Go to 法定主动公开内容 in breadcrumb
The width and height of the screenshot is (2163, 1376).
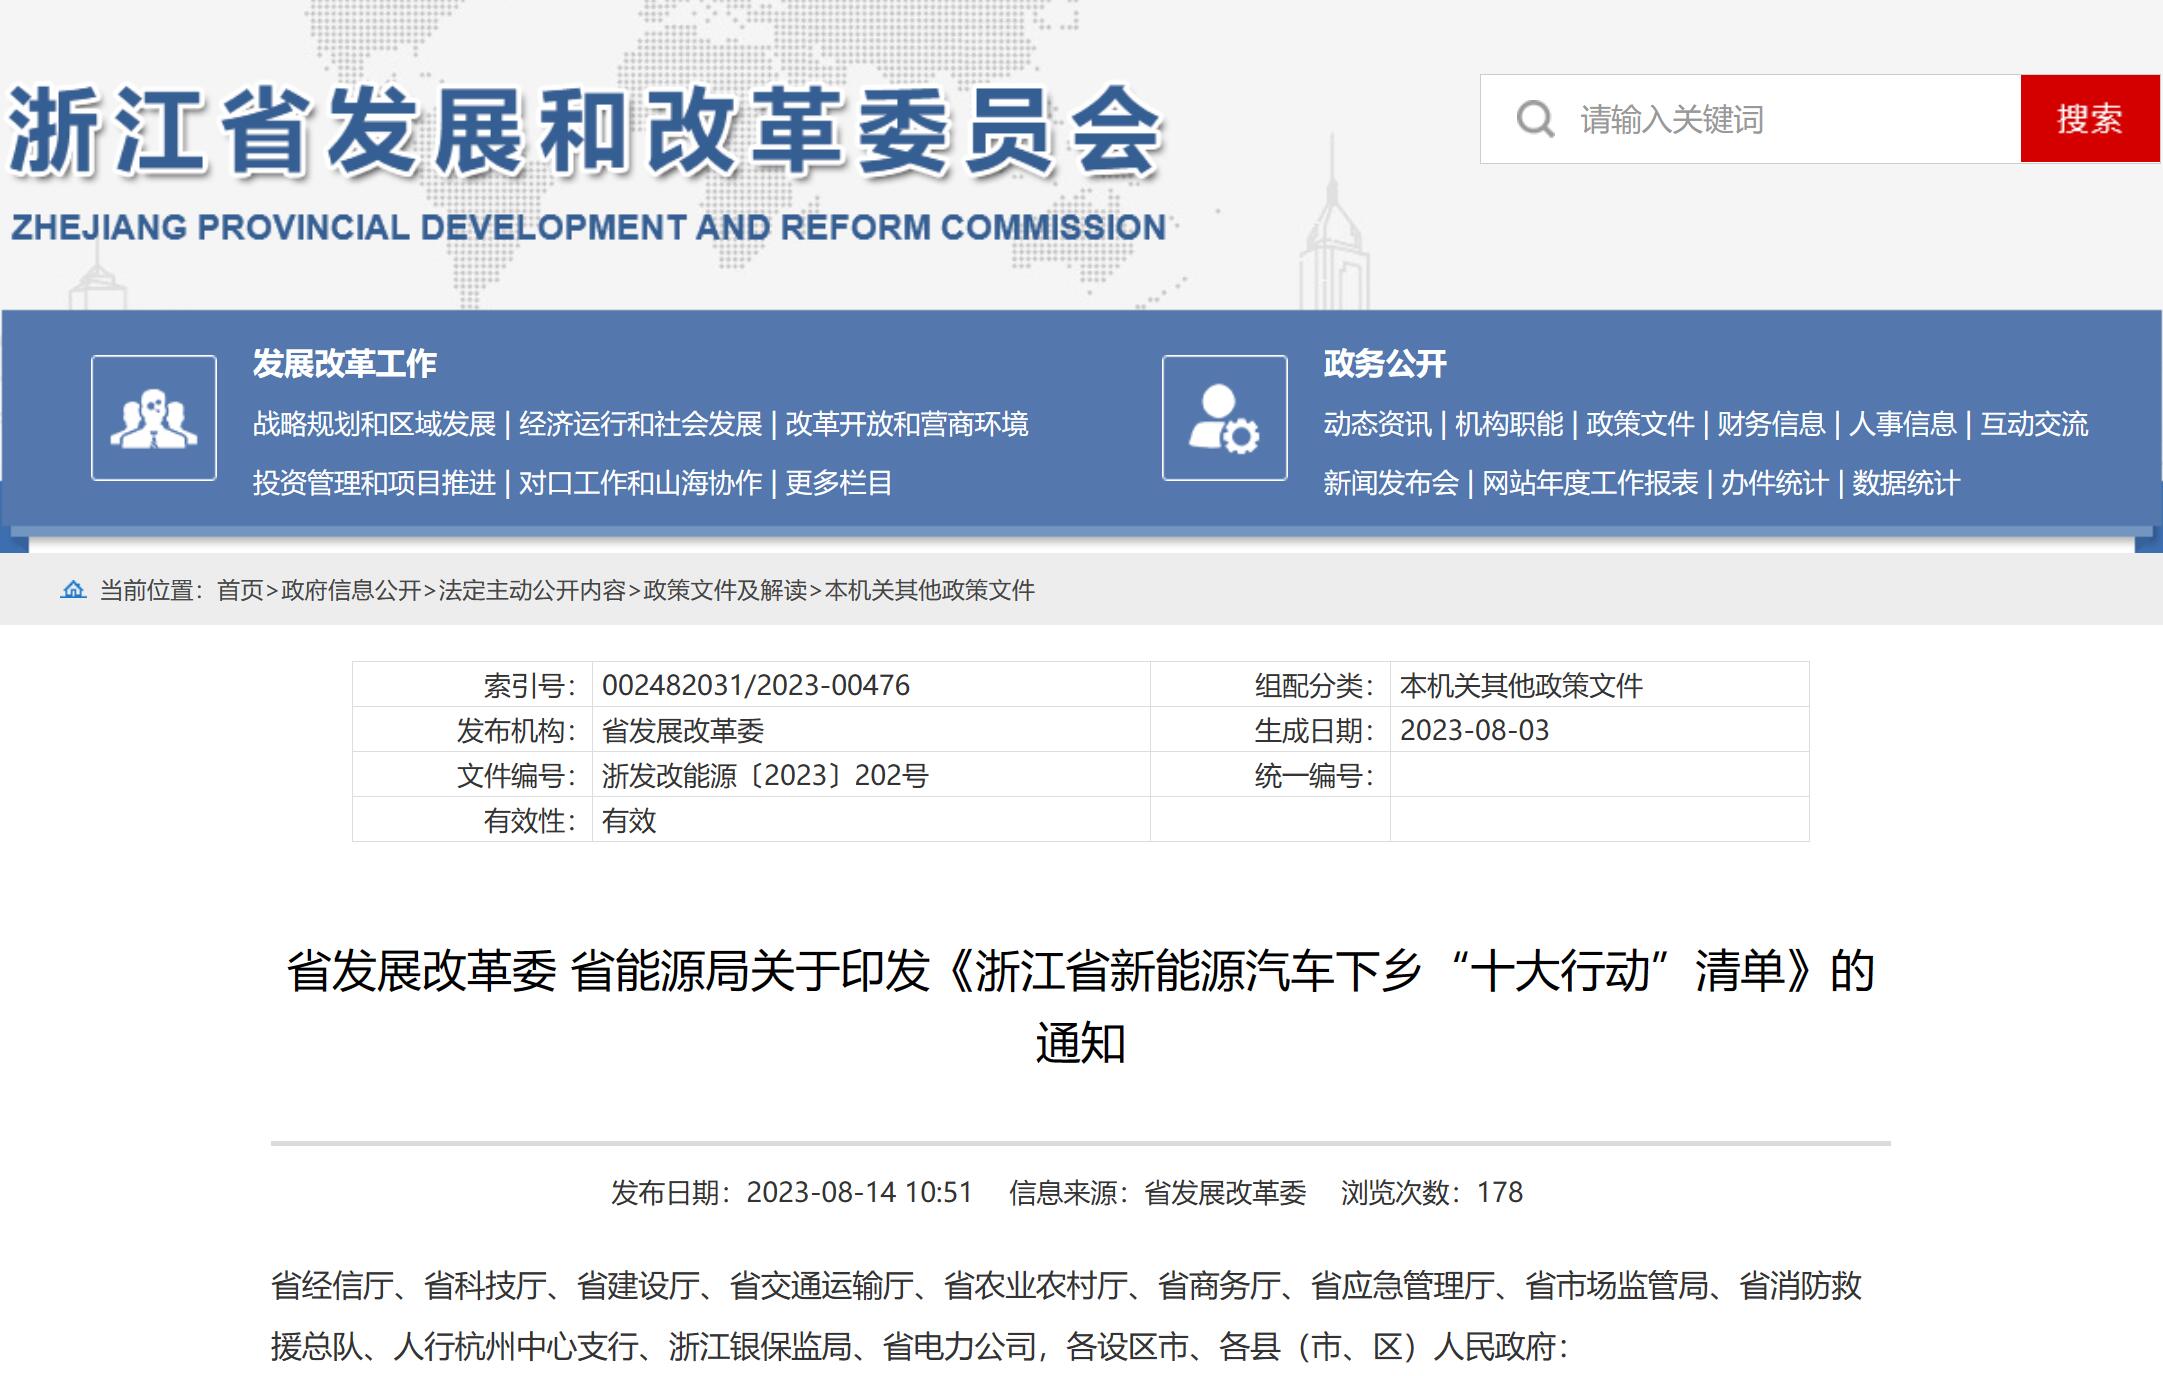pyautogui.click(x=532, y=590)
